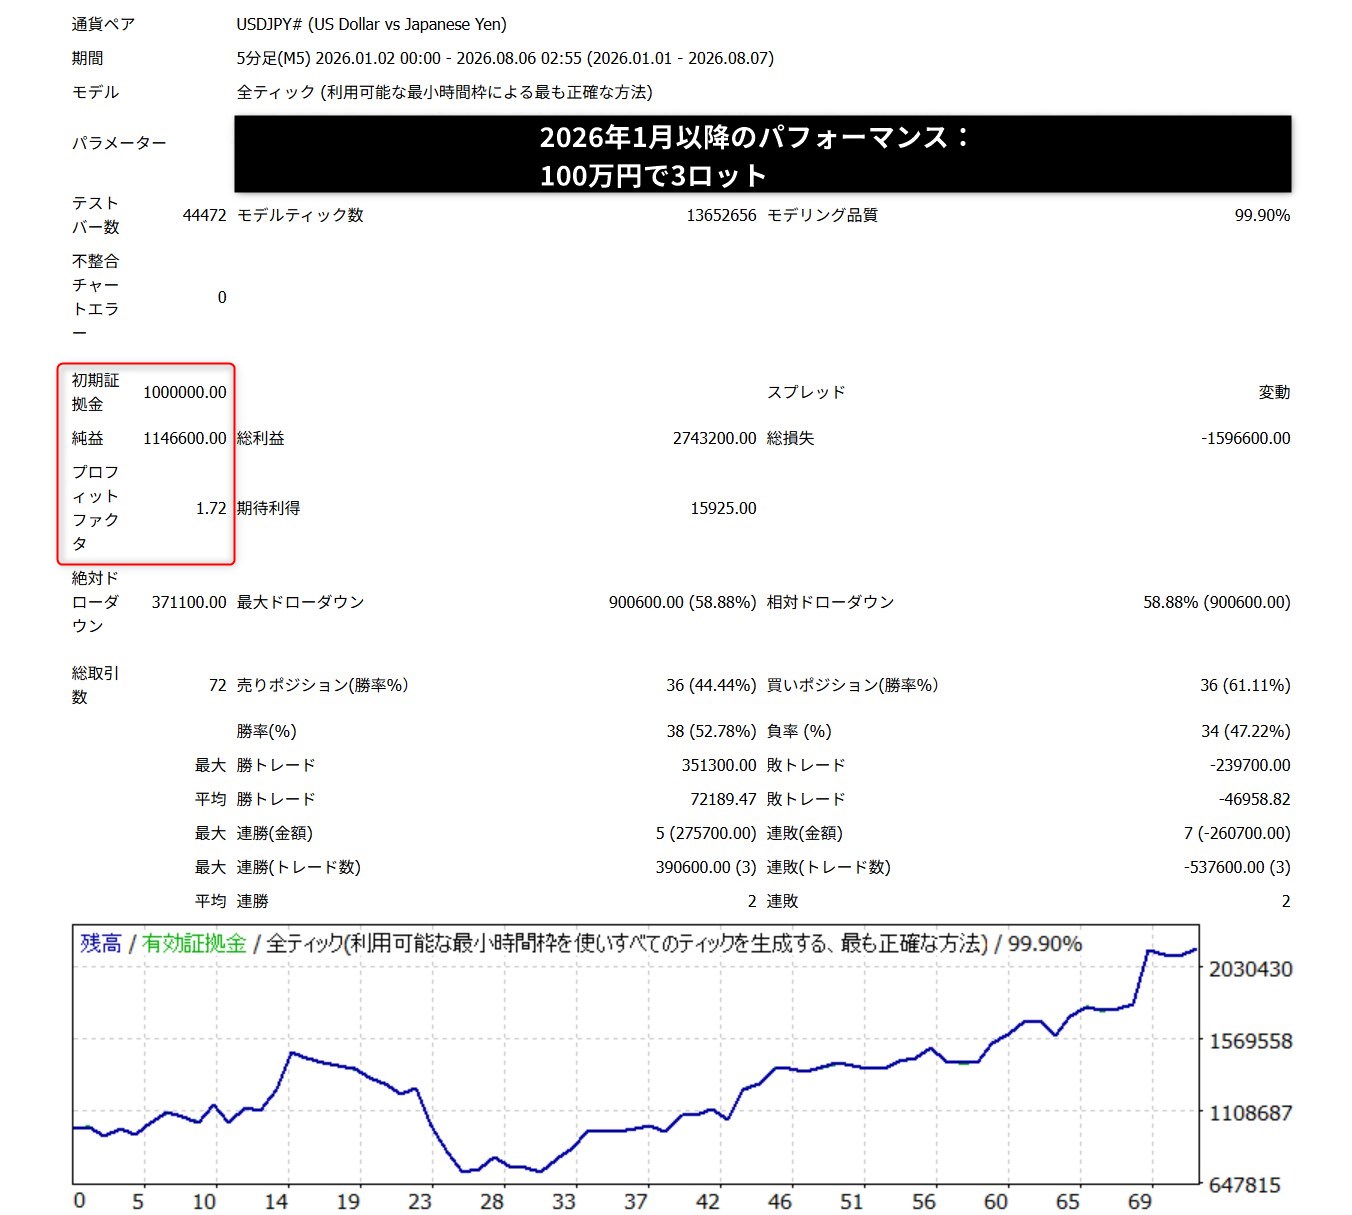Click the chart axis value 647815
The width and height of the screenshot is (1352, 1215).
click(x=1245, y=1185)
